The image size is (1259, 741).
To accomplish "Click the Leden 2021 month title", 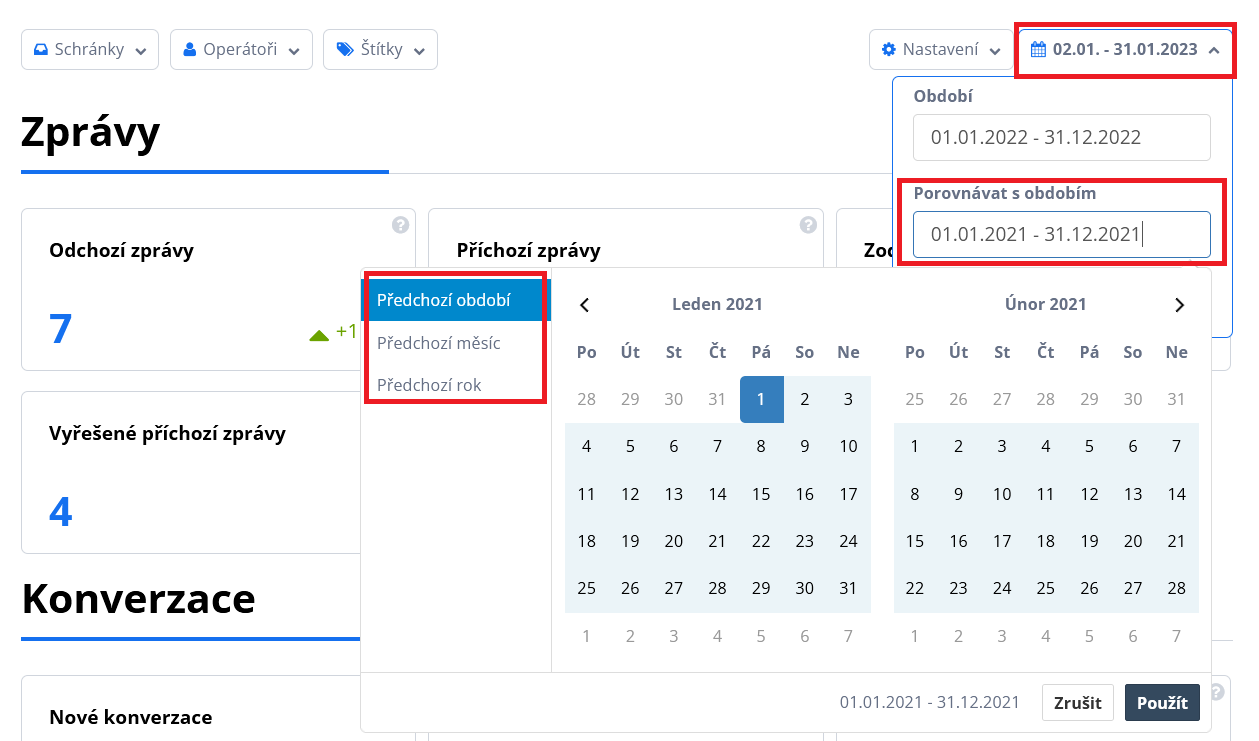I will click(x=717, y=304).
